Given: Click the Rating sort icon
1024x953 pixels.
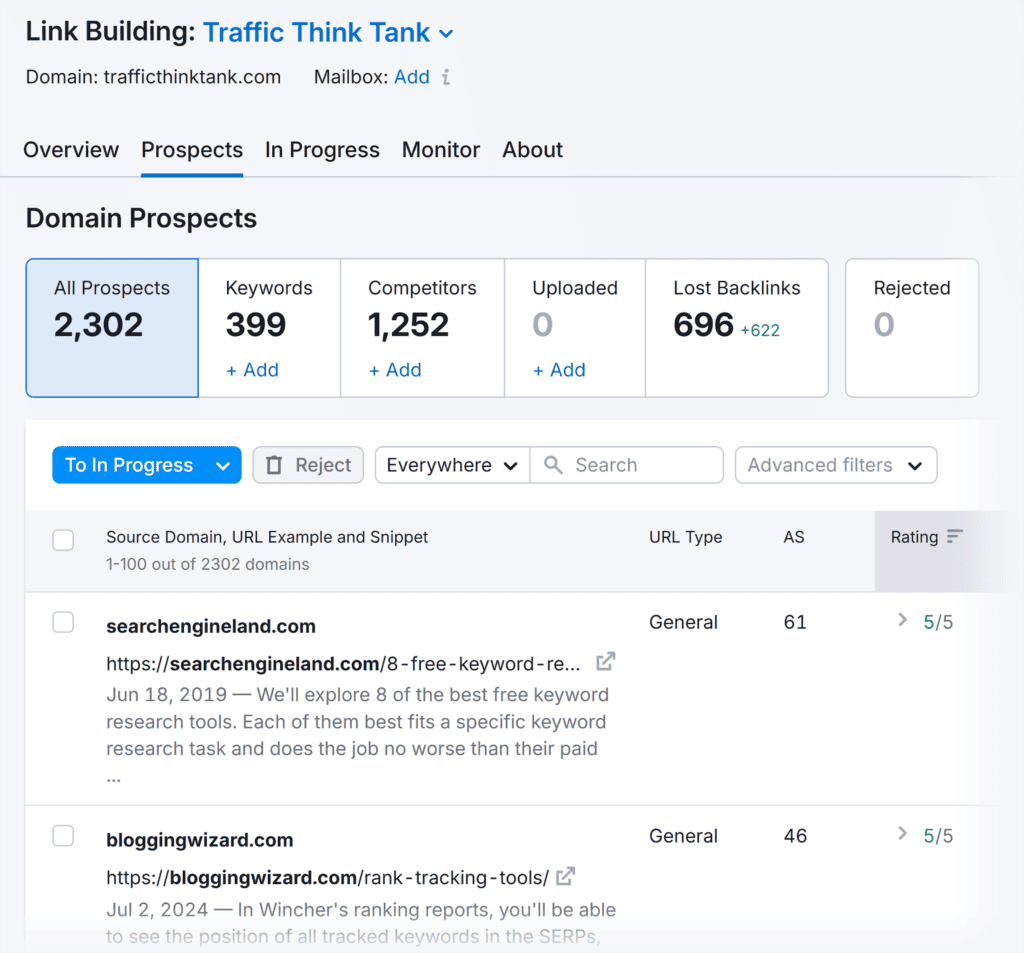Looking at the screenshot, I should (954, 537).
